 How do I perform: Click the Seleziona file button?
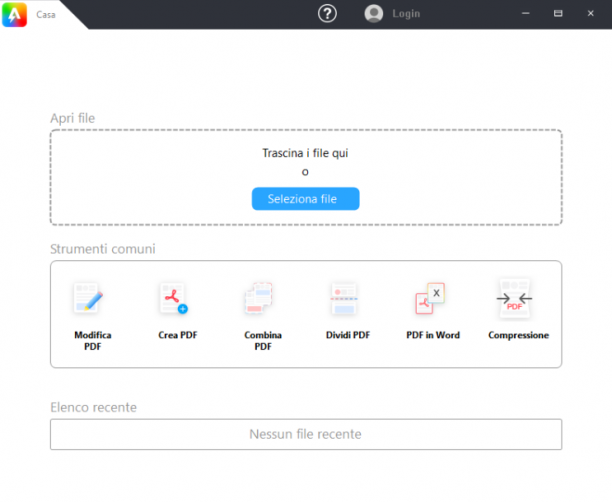pyautogui.click(x=306, y=199)
